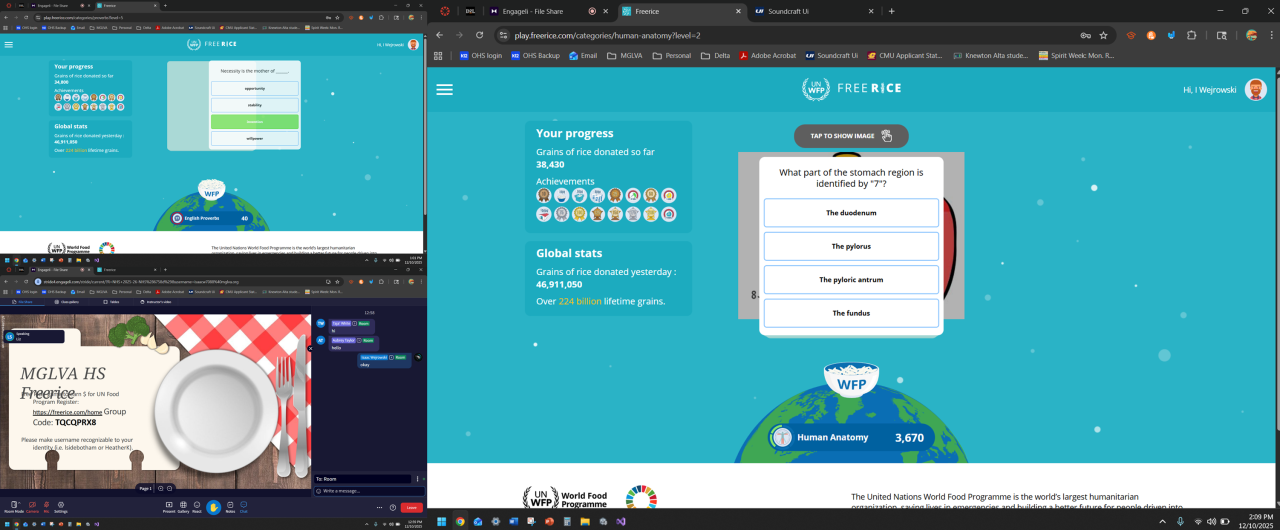Switch to the pinned D2L tab
Image resolution: width=1280 pixels, height=530 pixels.
click(470, 11)
